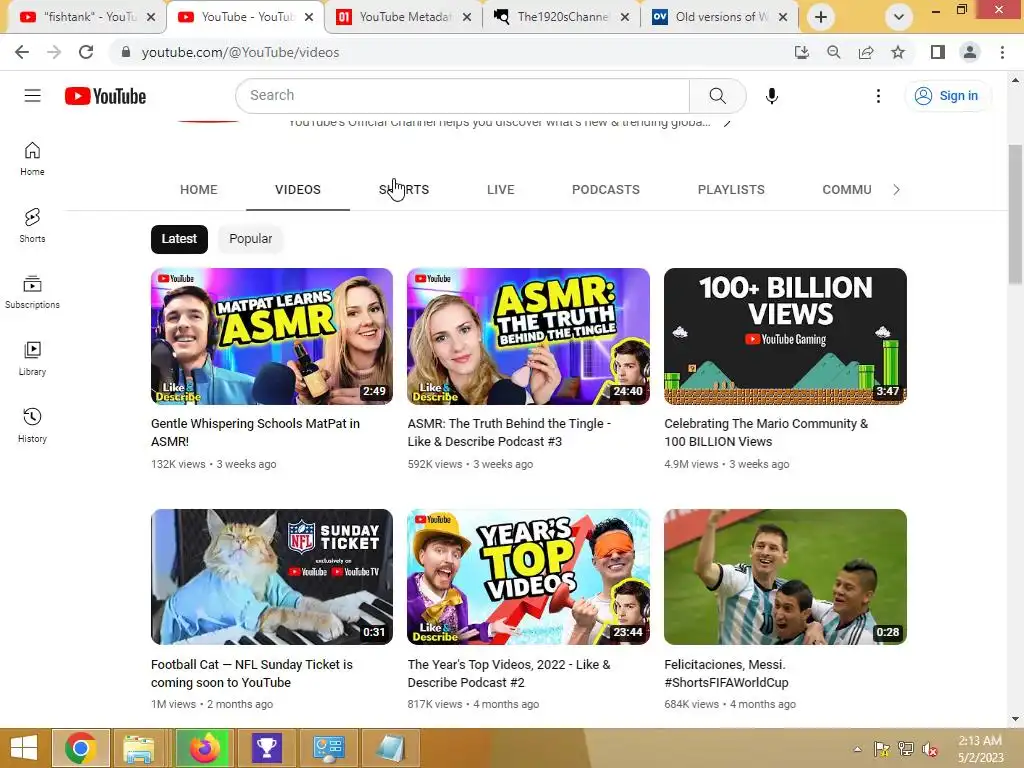Open title Gentle Whispering Schools MatPat in ASMR!
This screenshot has height=768, width=1024.
(255, 432)
